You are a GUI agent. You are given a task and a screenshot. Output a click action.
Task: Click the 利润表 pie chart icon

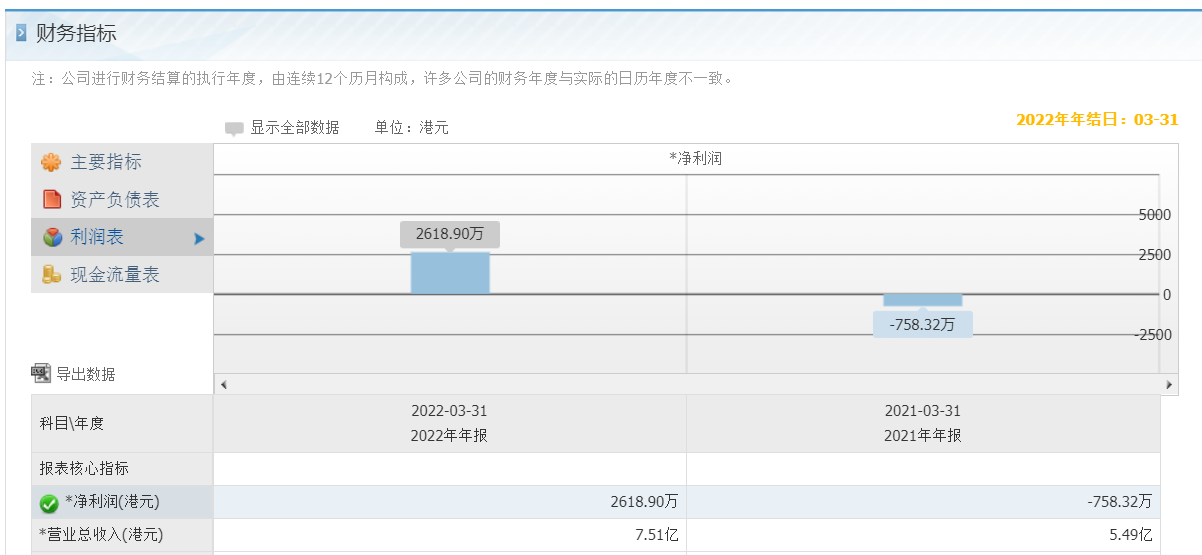tap(52, 237)
